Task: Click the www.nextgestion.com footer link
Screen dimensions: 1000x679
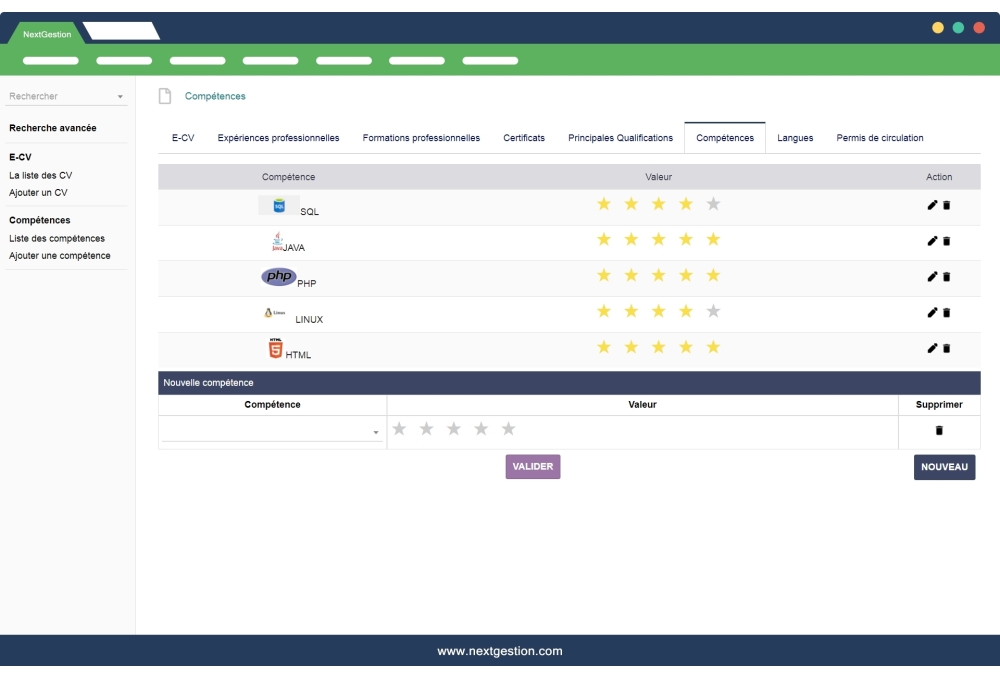Action: pos(500,650)
